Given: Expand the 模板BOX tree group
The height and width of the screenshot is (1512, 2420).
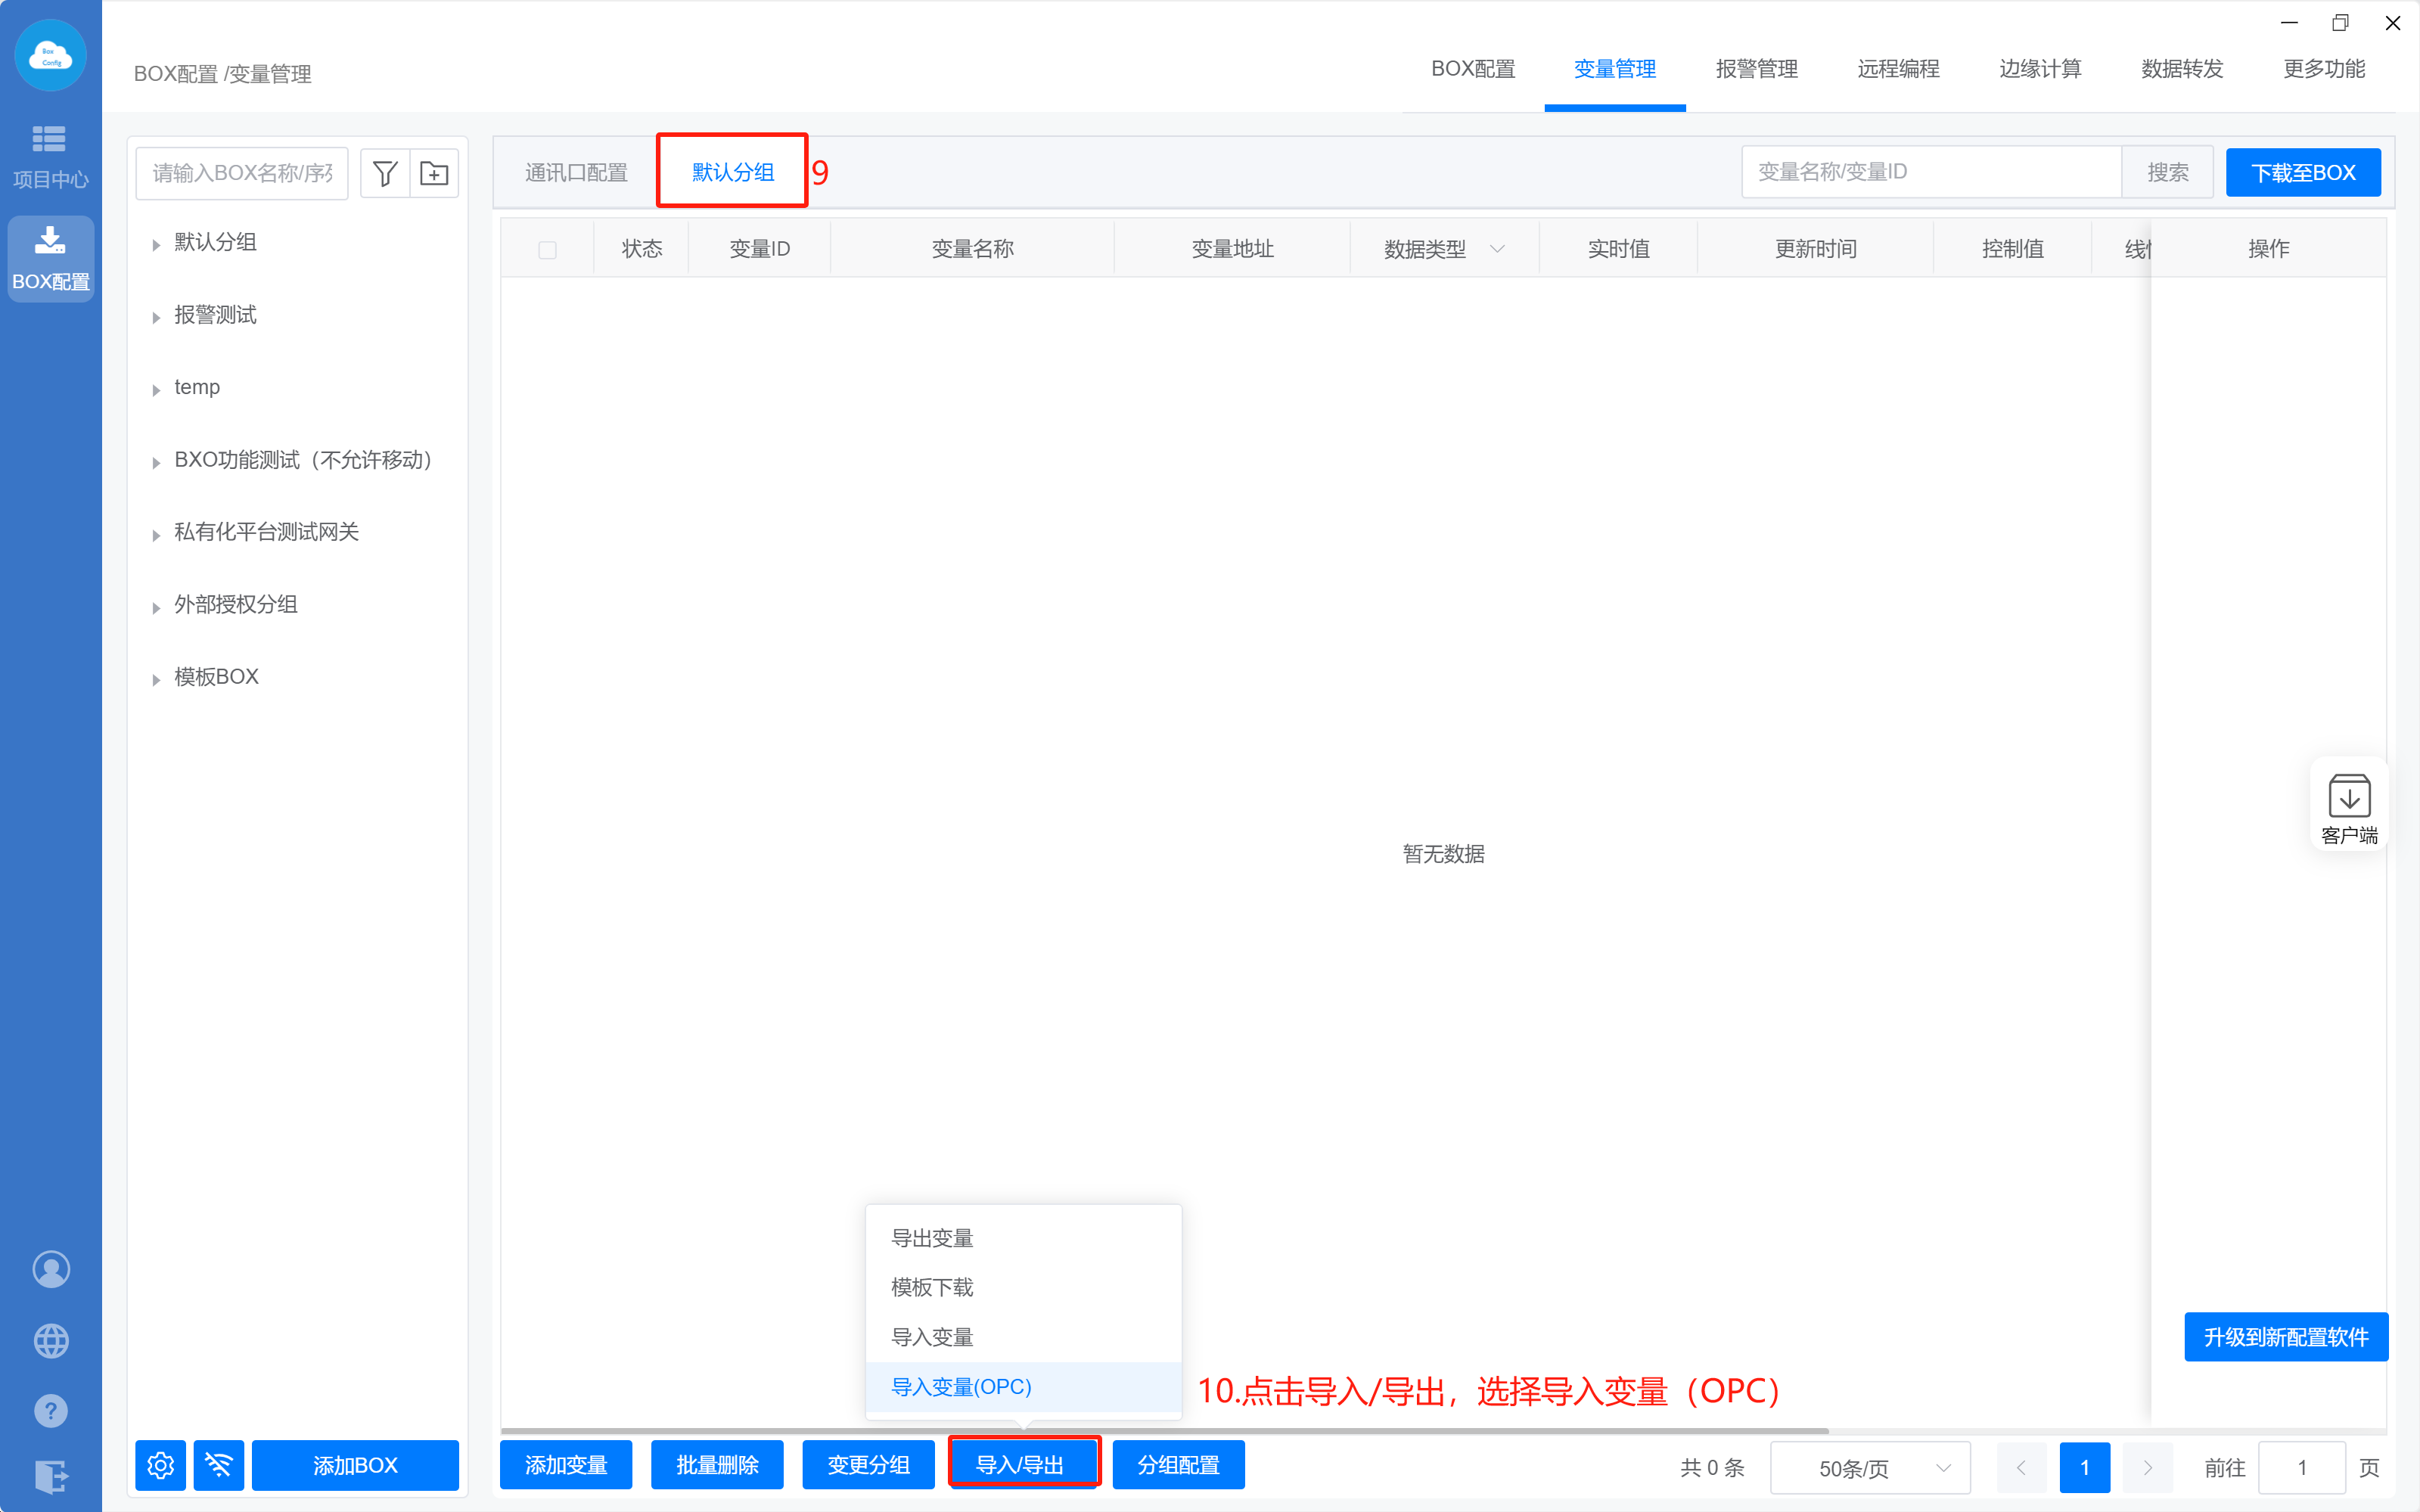Looking at the screenshot, I should [156, 679].
